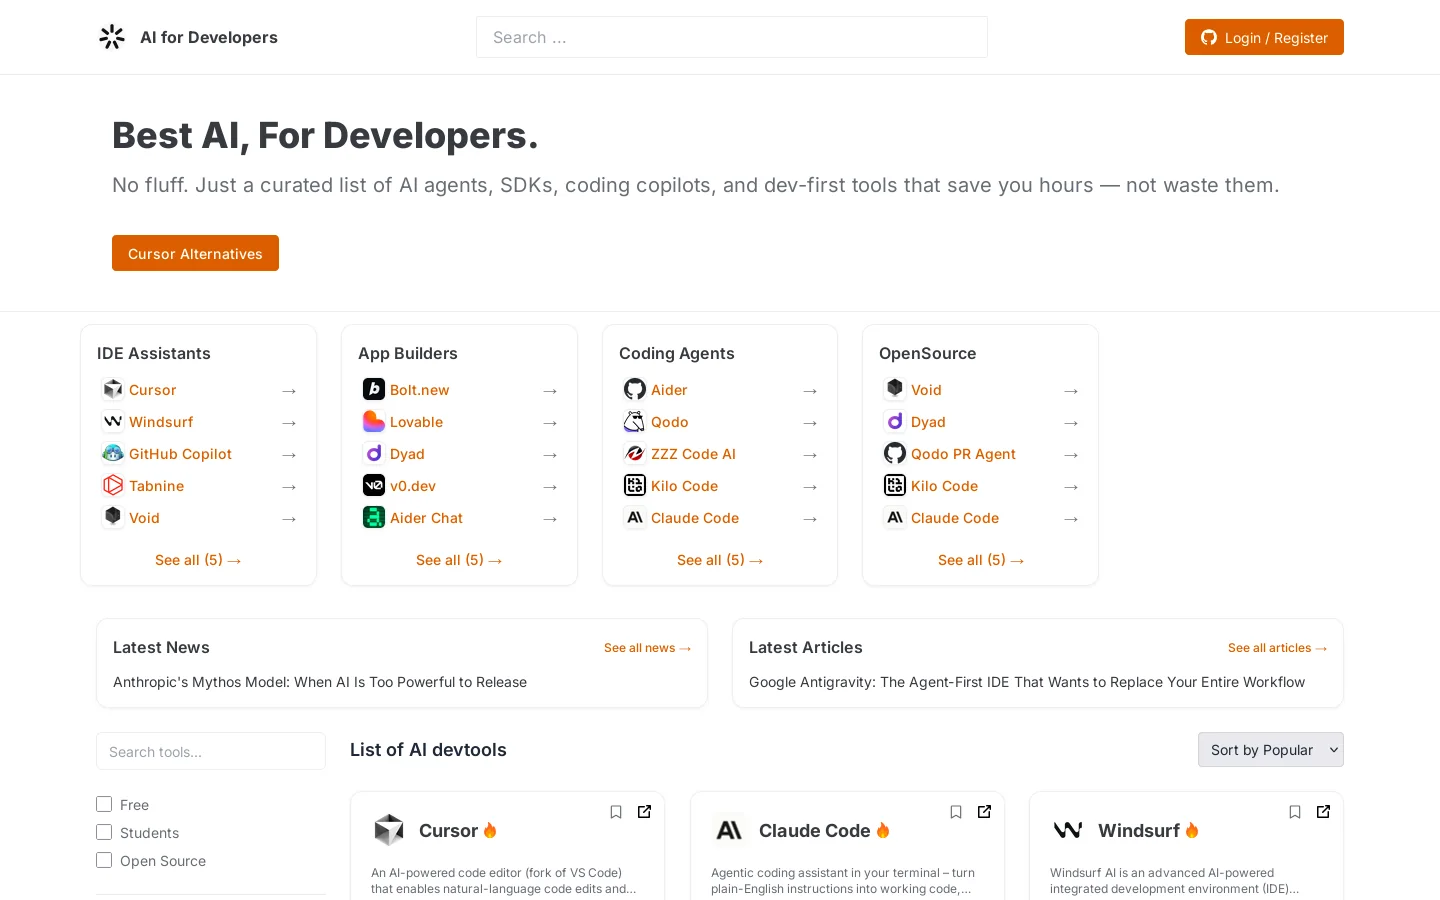Viewport: 1440px width, 900px height.
Task: Click the Lovable heart icon
Action: tap(374, 421)
